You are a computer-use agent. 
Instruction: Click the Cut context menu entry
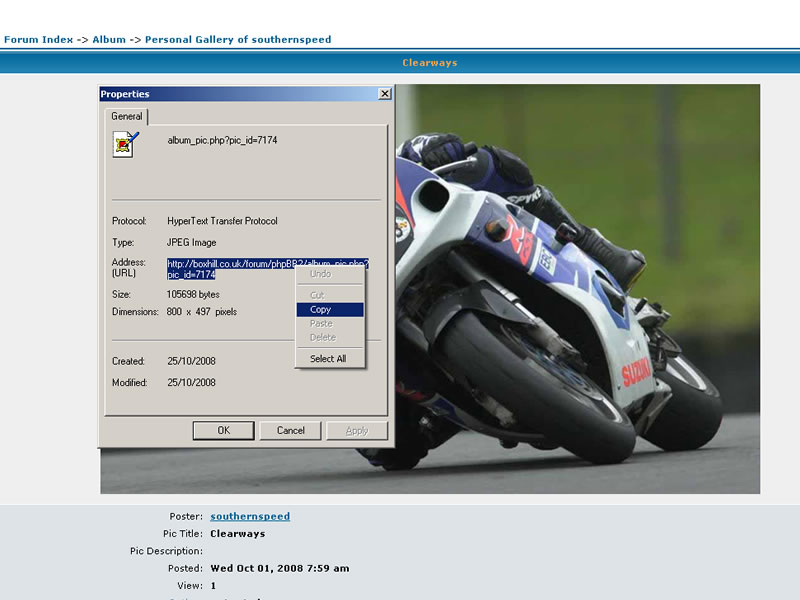[x=318, y=296]
